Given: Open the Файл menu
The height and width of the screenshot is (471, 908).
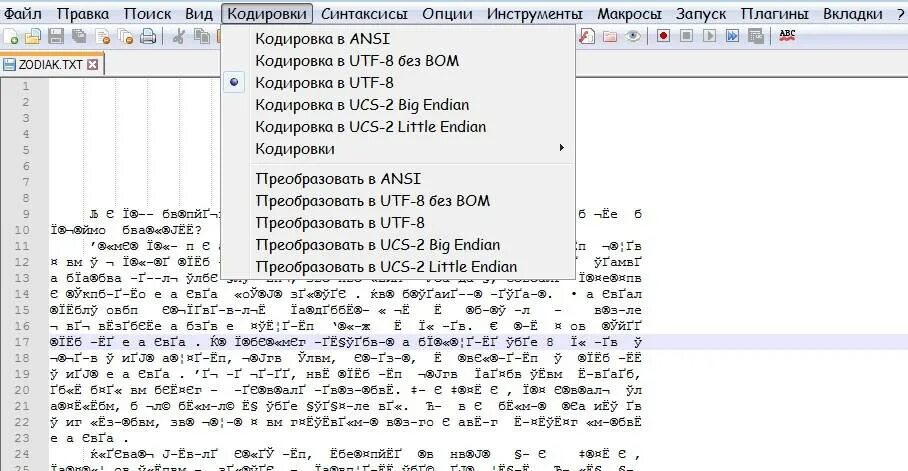Looking at the screenshot, I should tap(23, 13).
